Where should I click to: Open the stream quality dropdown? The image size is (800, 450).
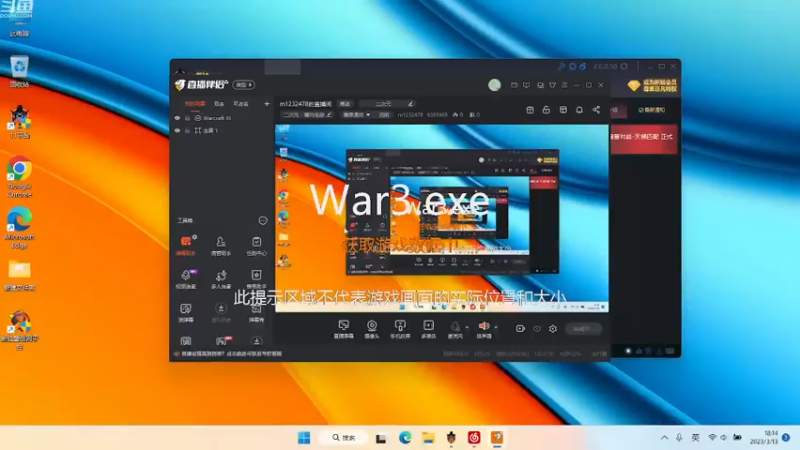(x=356, y=115)
